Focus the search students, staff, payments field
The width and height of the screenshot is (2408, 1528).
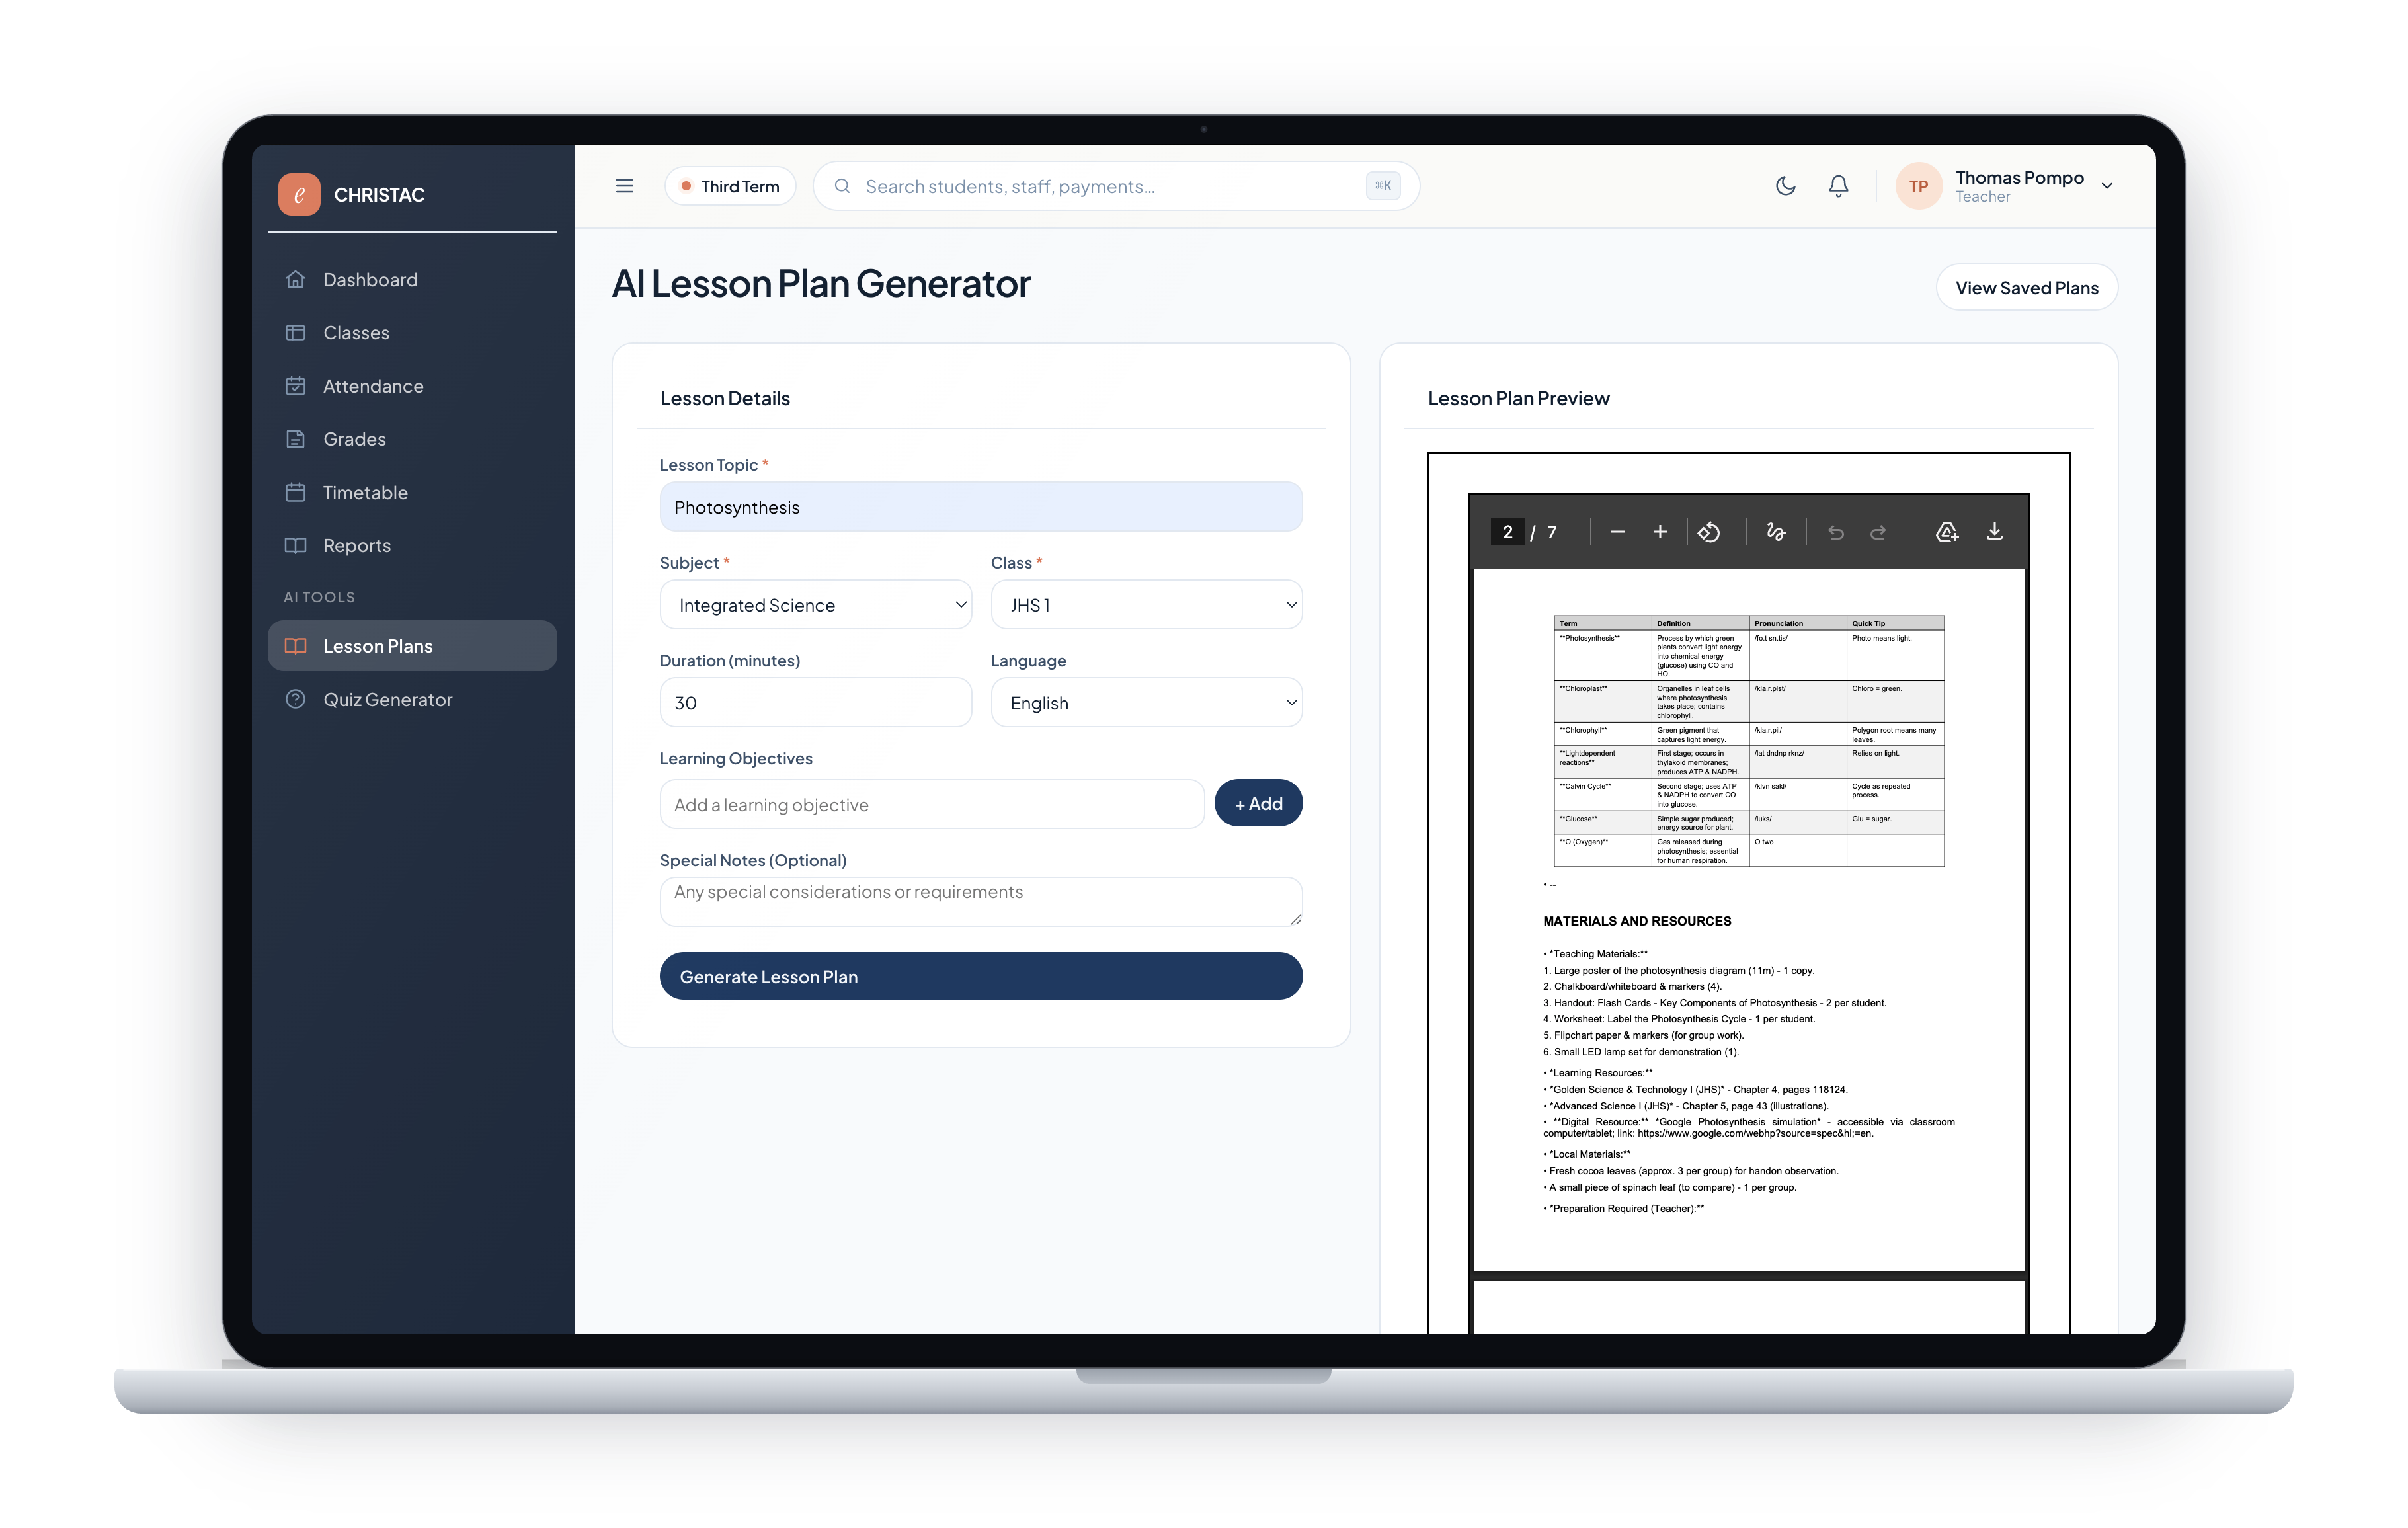pos(1115,186)
